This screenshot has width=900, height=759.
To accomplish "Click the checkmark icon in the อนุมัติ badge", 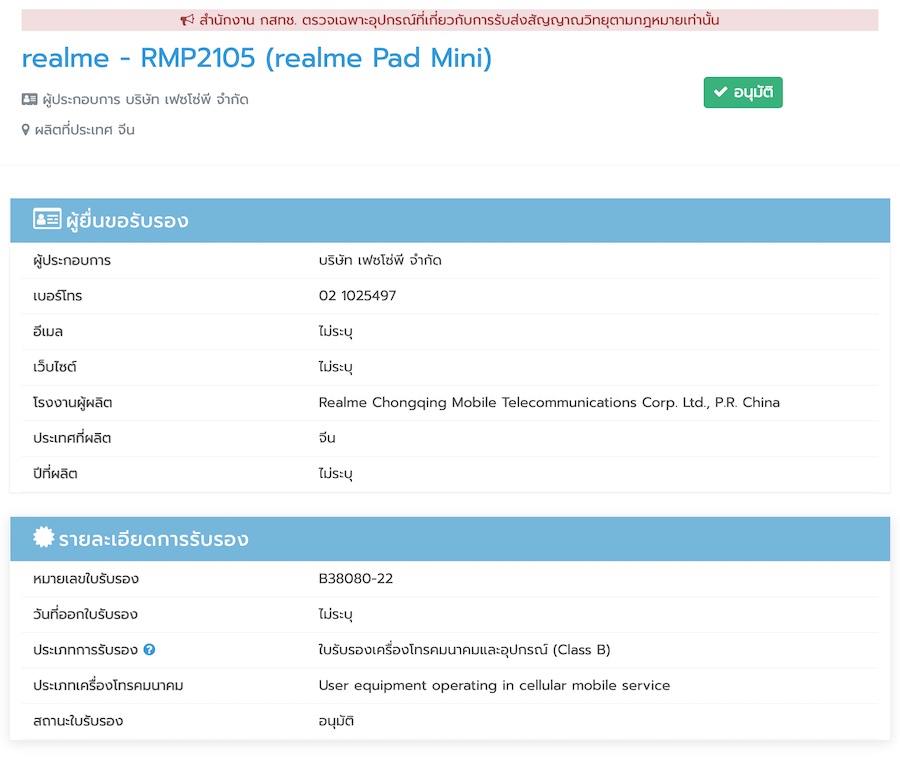I will [x=720, y=92].
